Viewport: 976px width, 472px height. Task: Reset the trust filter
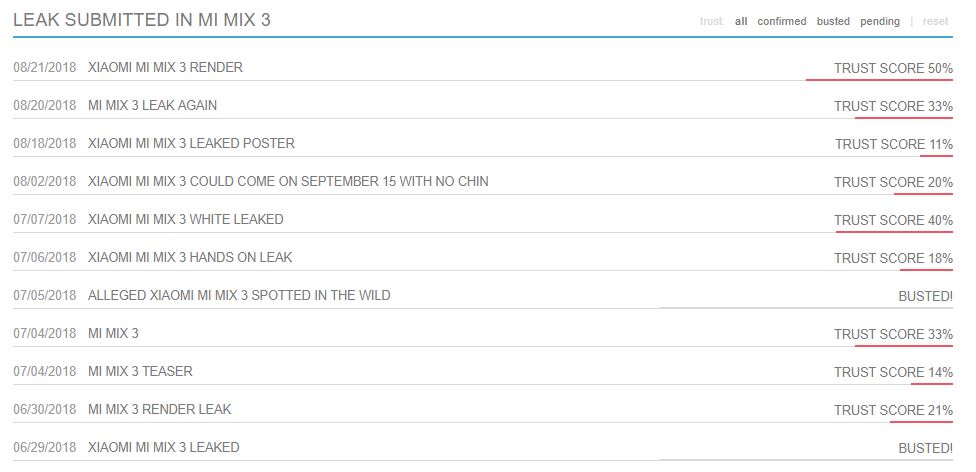pyautogui.click(x=935, y=21)
